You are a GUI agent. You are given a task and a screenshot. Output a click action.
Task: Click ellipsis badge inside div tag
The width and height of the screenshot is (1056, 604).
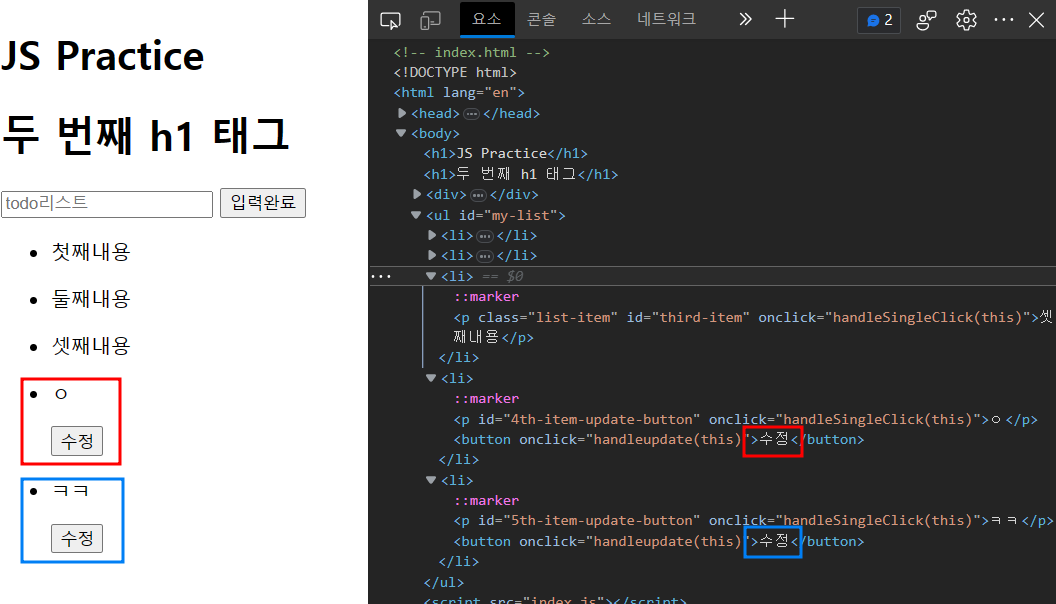click(x=478, y=195)
